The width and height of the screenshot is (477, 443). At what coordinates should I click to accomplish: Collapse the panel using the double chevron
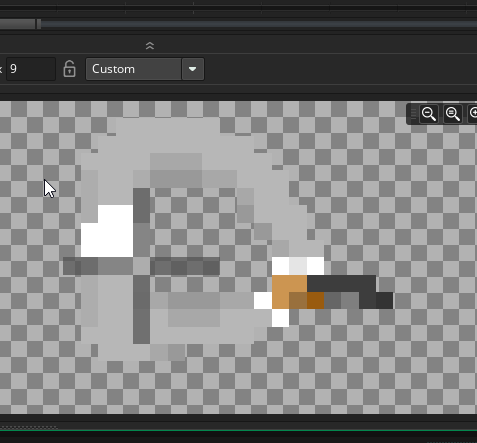(x=150, y=46)
